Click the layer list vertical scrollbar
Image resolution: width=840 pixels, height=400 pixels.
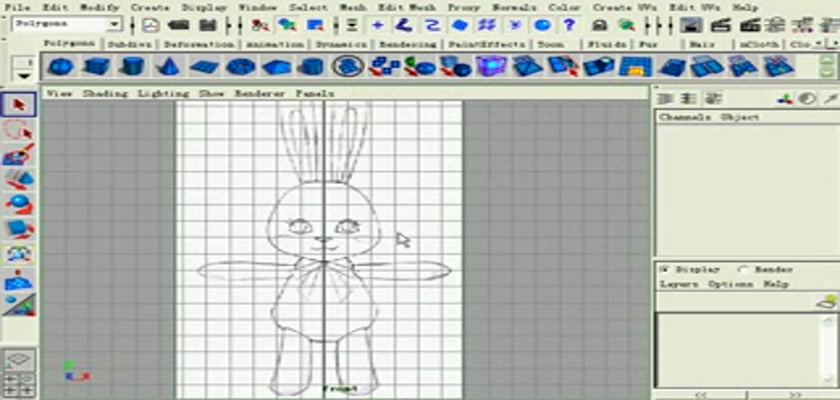pyautogui.click(x=829, y=349)
